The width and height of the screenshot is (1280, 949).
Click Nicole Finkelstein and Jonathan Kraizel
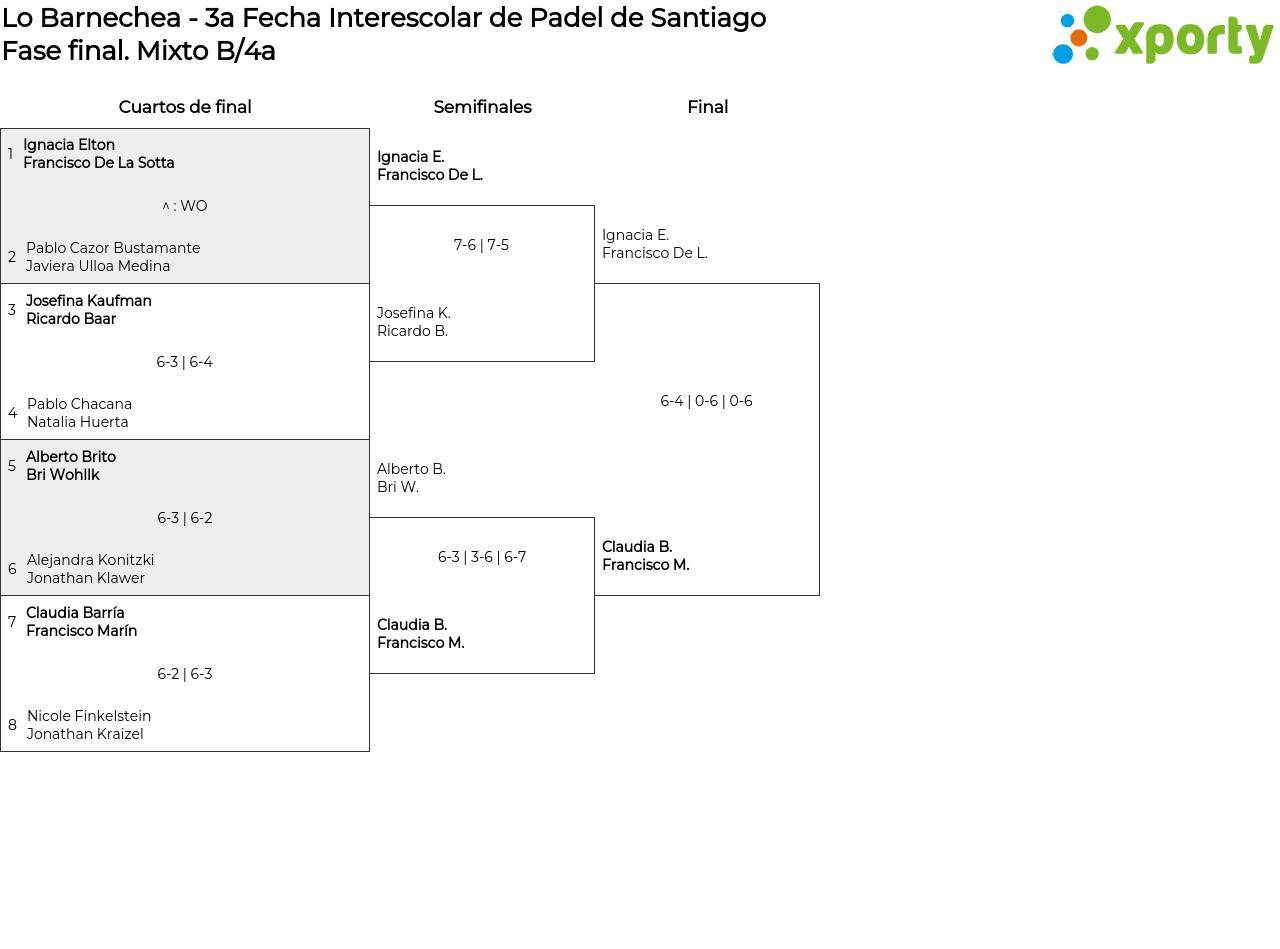click(89, 725)
